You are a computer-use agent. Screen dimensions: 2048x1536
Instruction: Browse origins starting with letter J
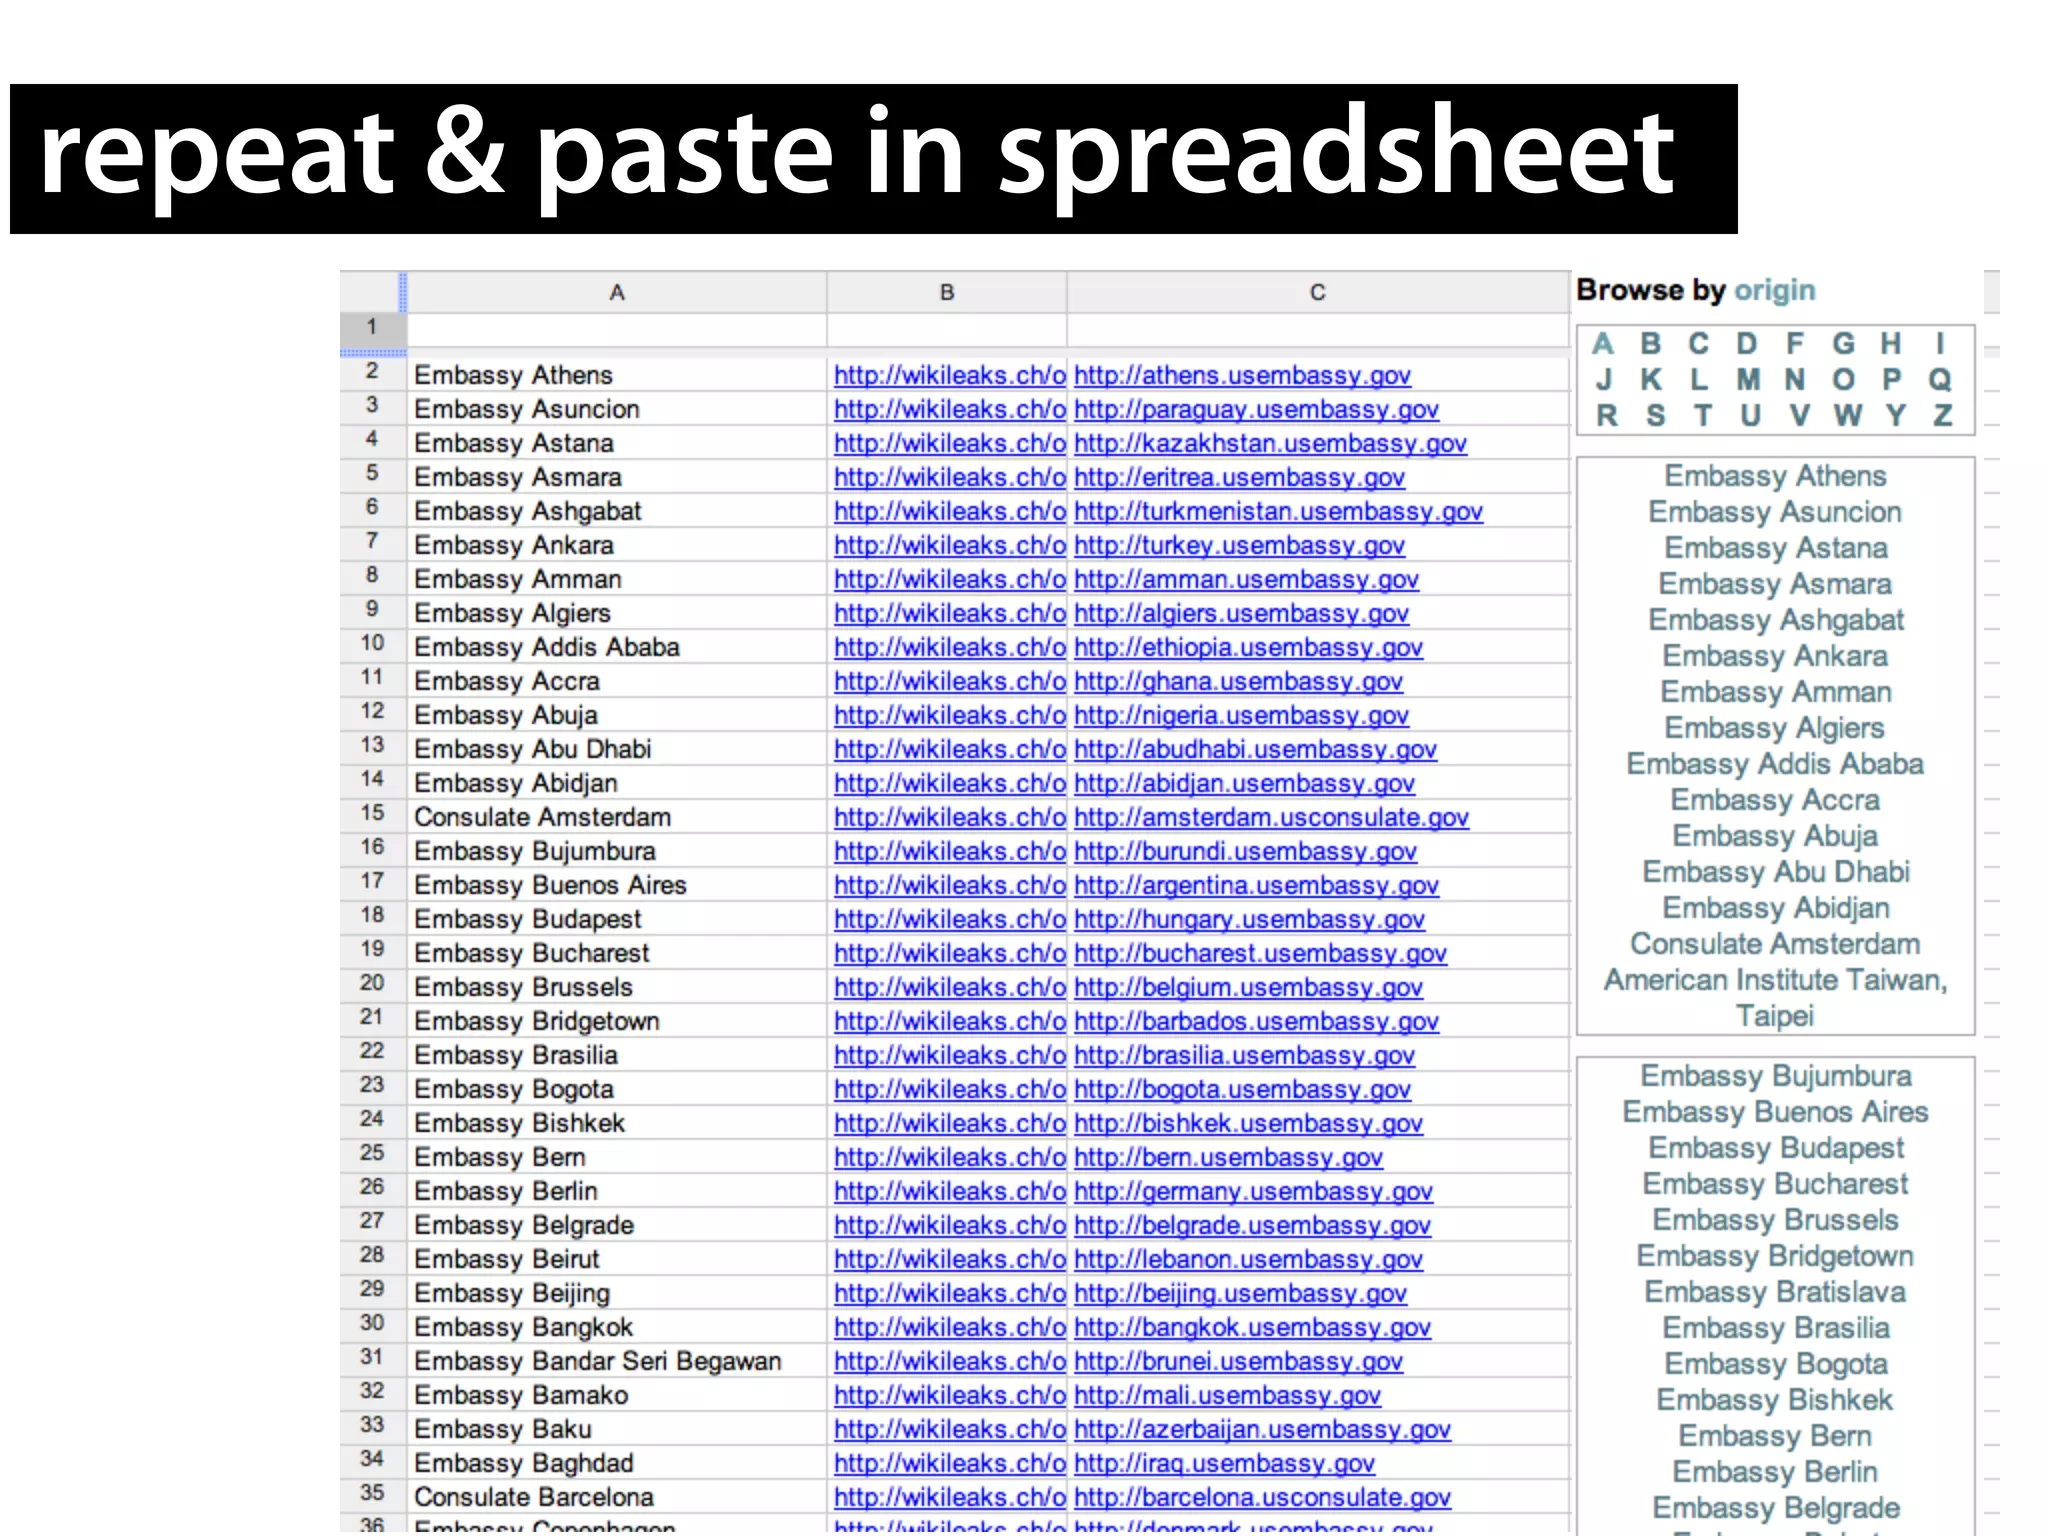tap(1604, 380)
